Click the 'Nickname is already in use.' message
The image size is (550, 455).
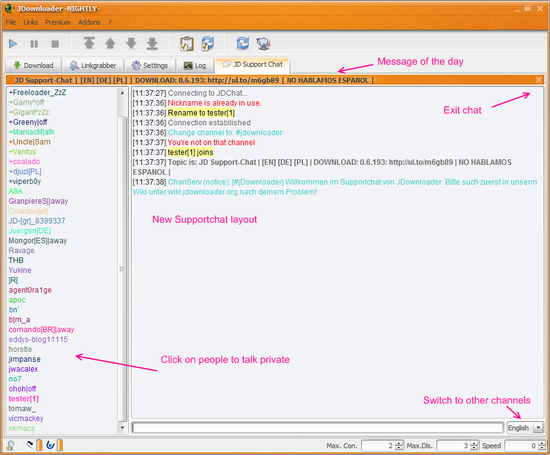pos(214,103)
